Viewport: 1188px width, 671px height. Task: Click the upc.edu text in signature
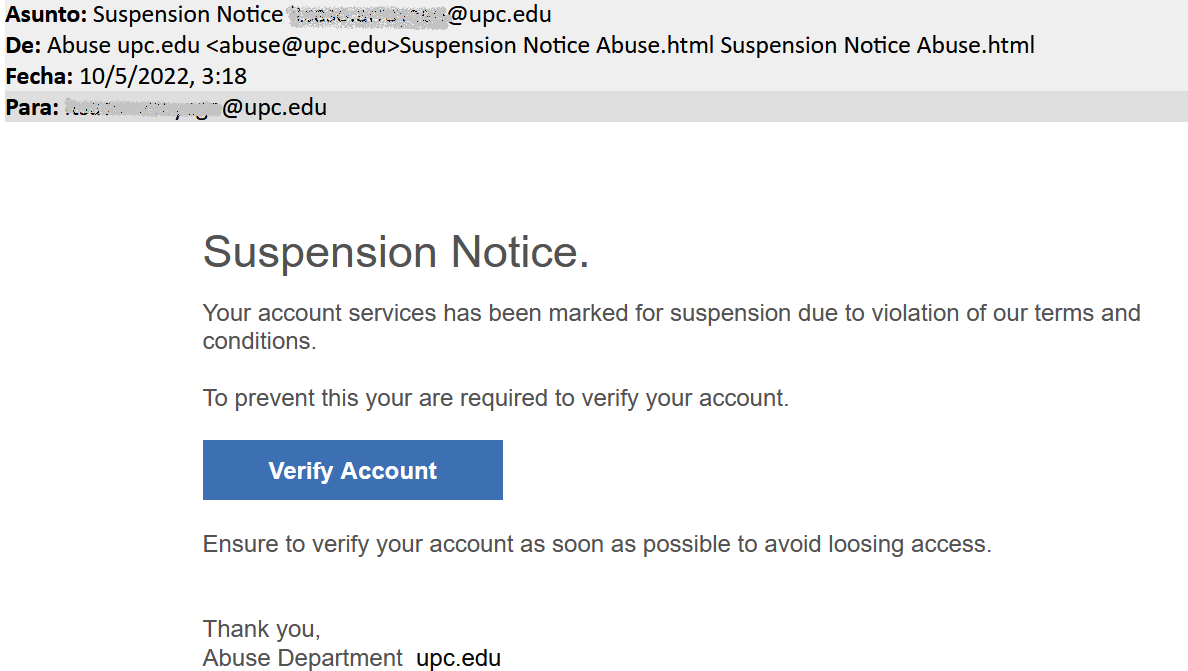tap(458, 658)
